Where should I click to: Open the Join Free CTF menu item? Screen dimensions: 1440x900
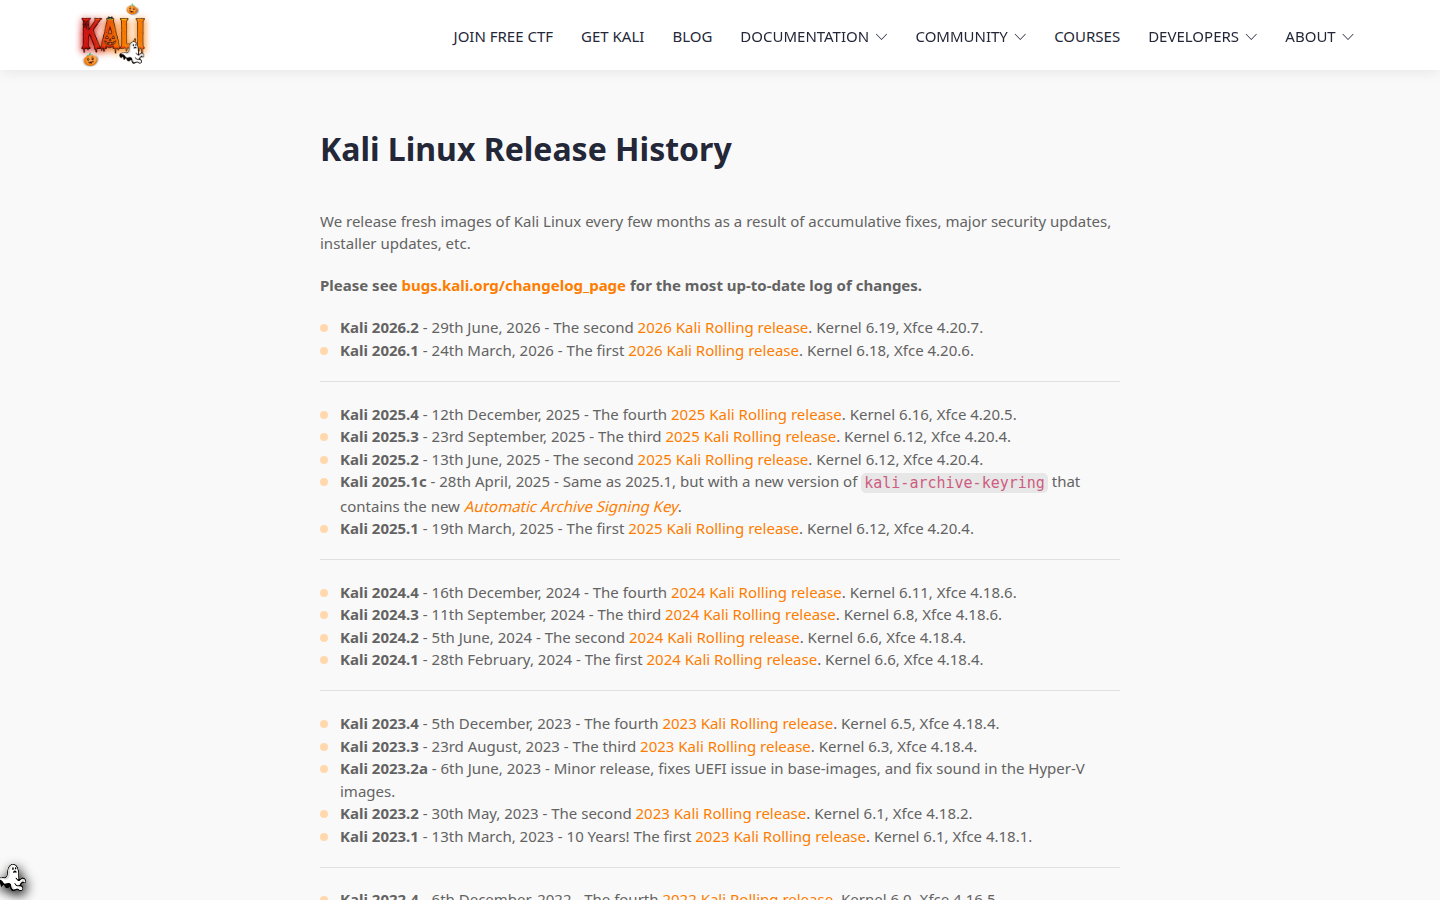point(503,37)
